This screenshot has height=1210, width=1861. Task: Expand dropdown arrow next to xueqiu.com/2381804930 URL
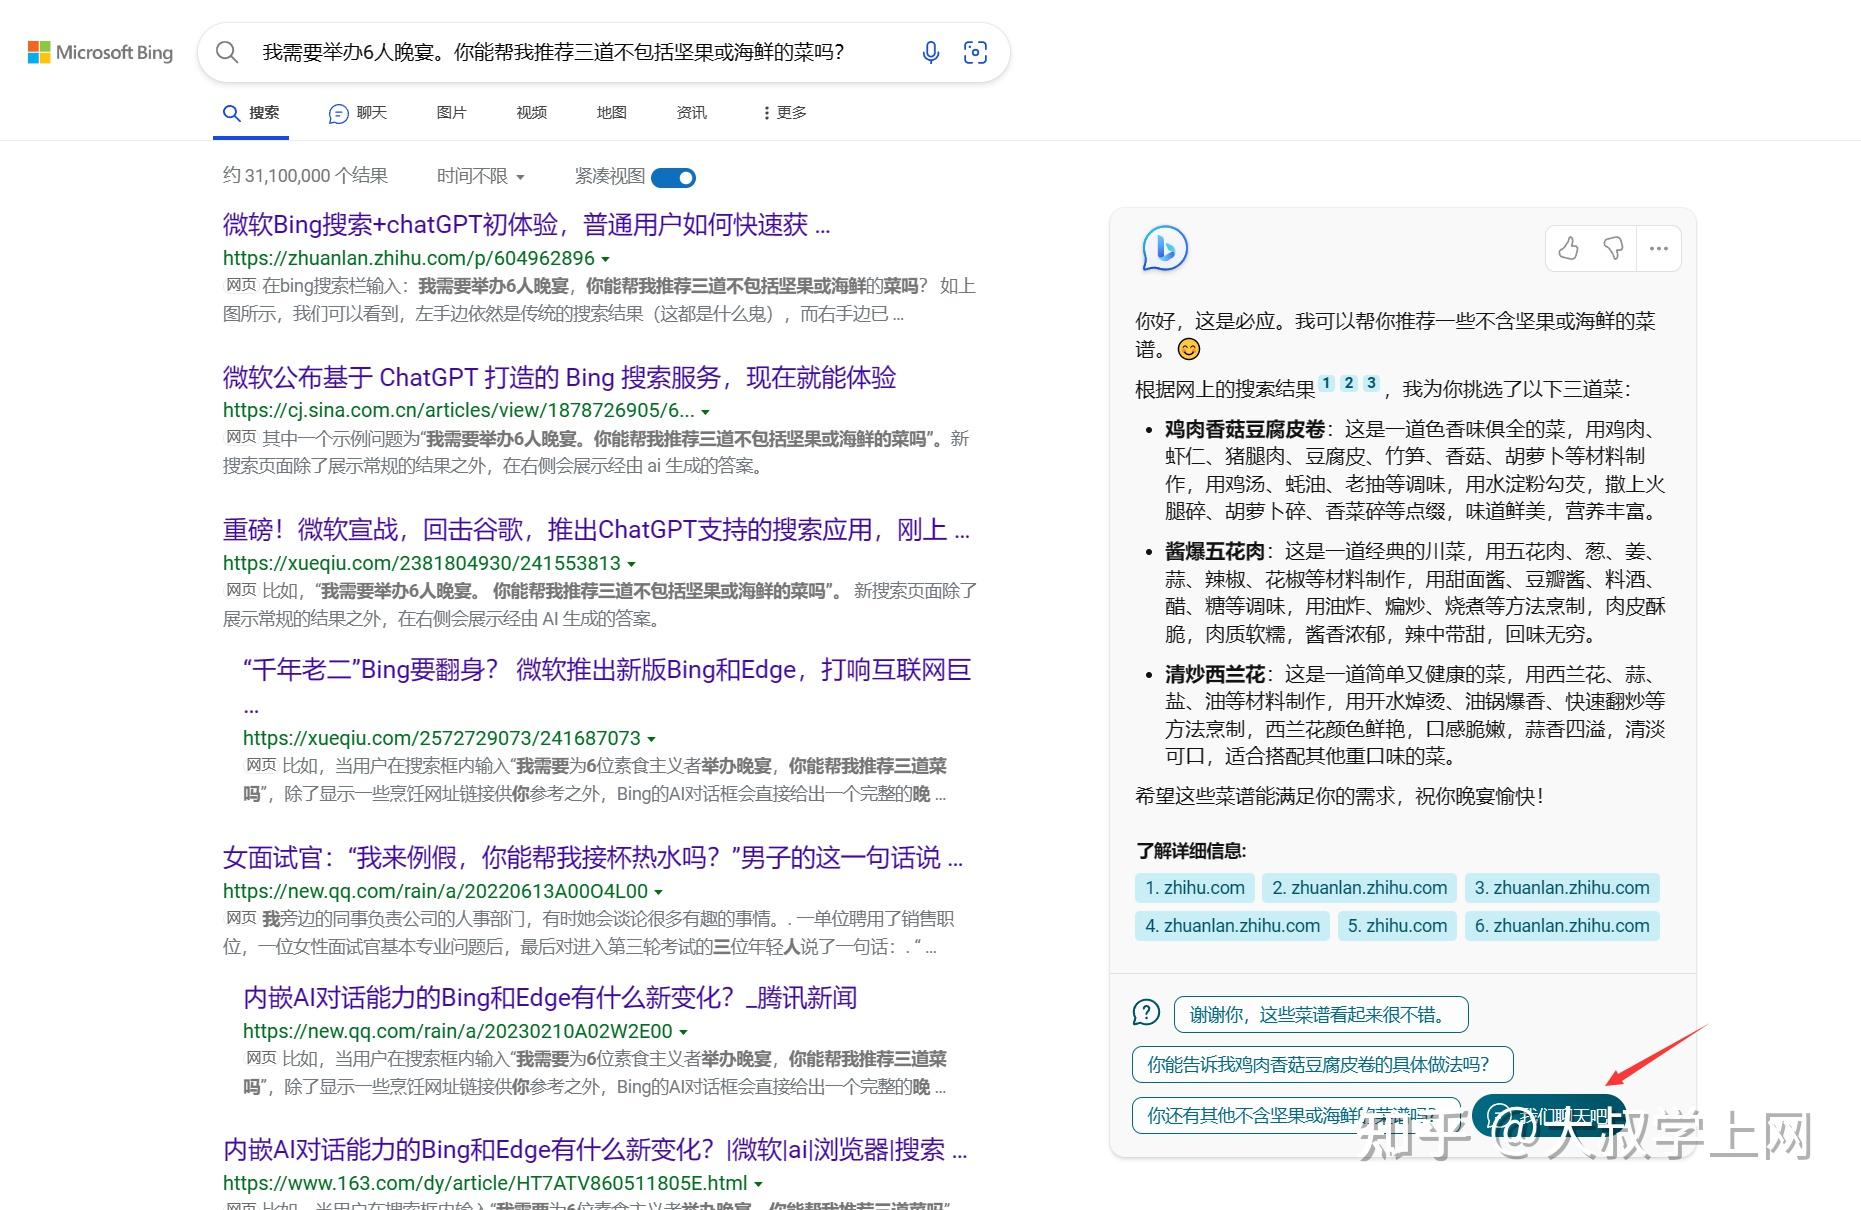[631, 564]
